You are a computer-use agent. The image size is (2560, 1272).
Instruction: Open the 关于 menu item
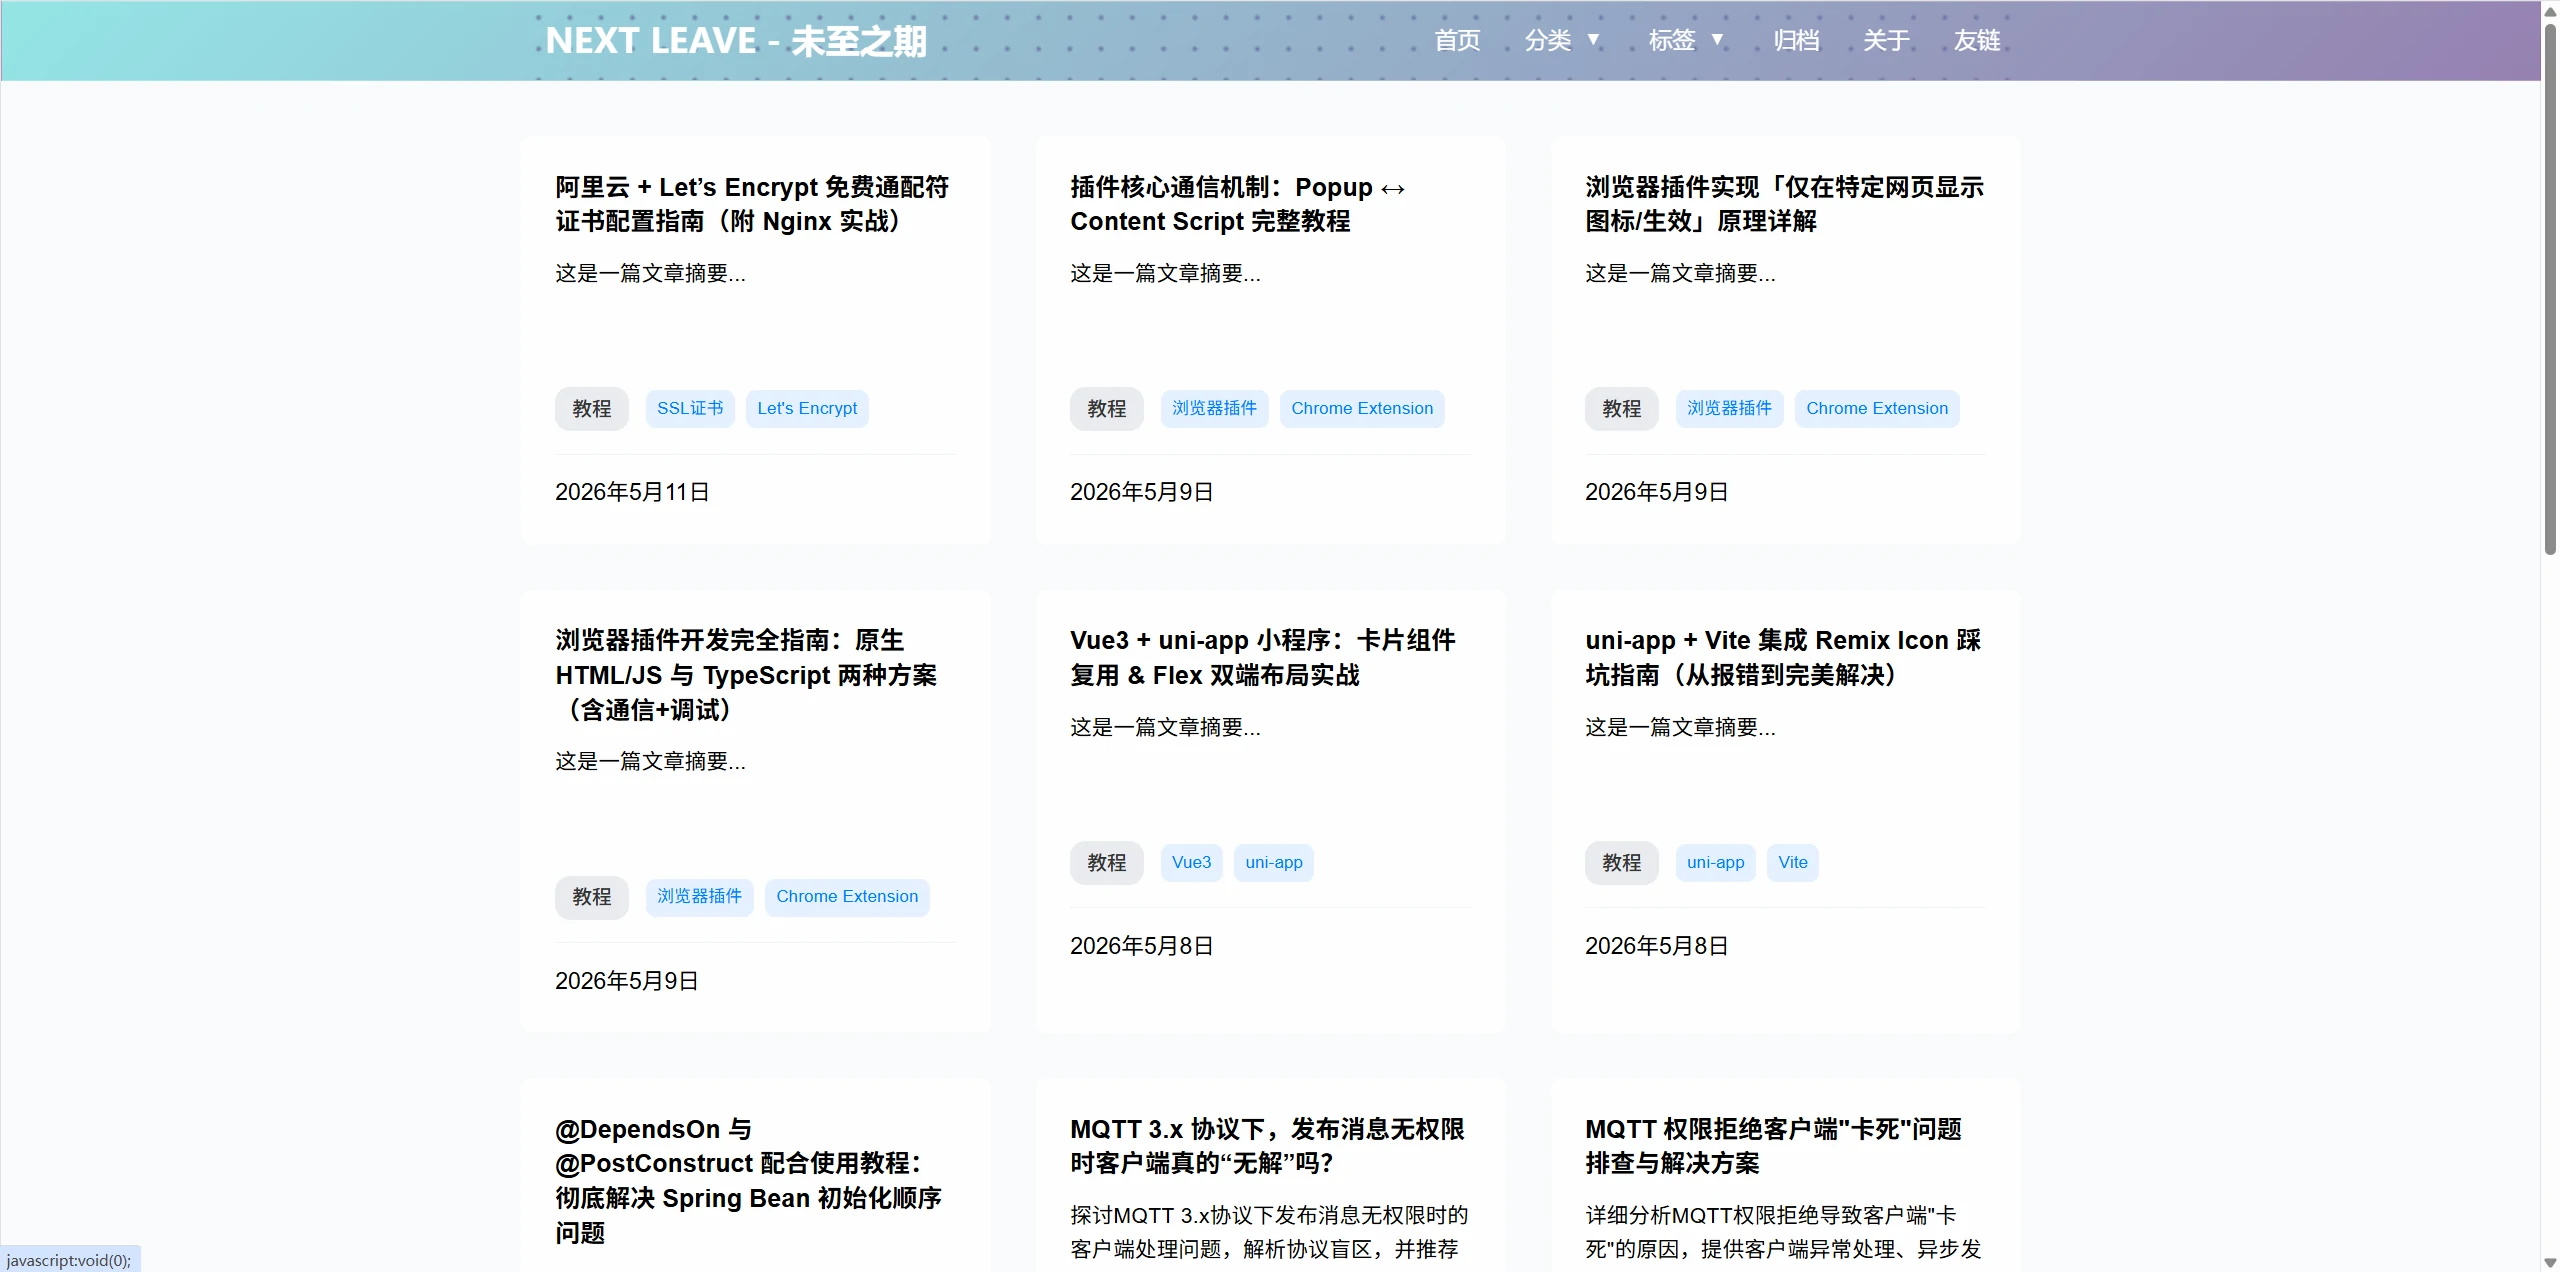(1886, 40)
